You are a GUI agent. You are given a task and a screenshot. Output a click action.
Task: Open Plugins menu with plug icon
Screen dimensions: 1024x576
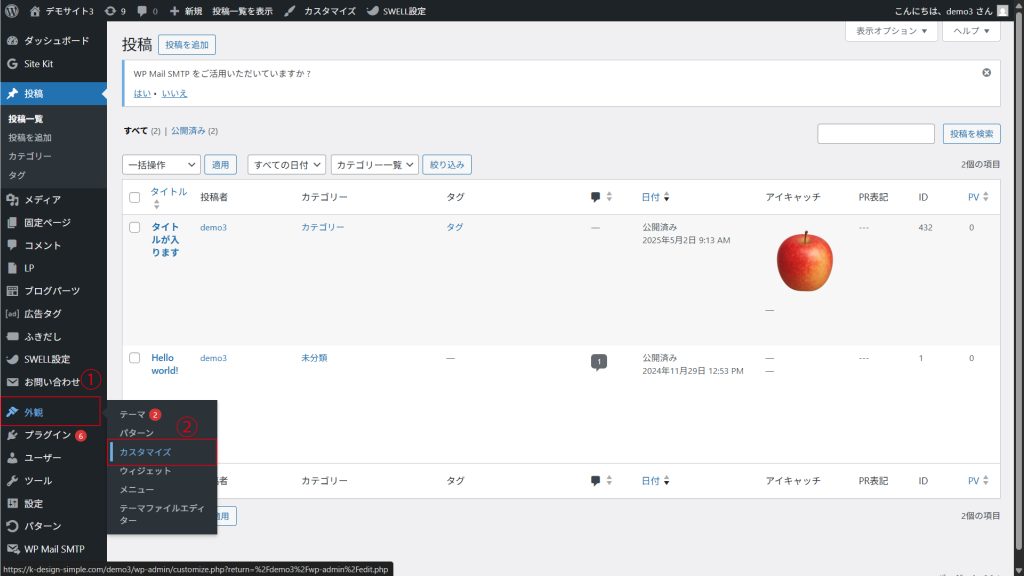(x=12, y=435)
